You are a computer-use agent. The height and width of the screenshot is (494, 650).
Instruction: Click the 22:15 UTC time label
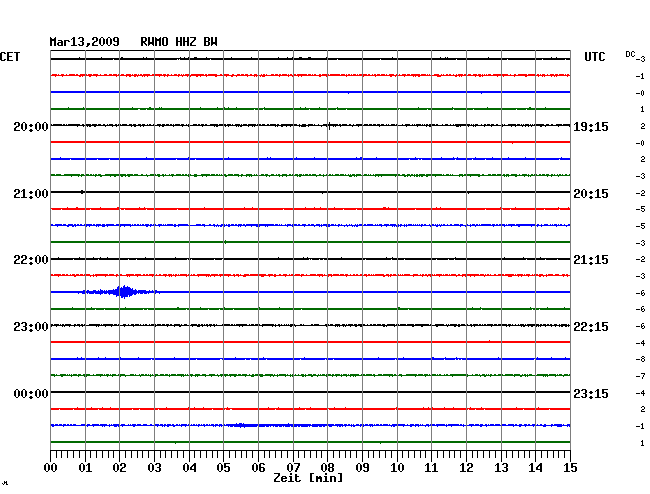tap(591, 327)
